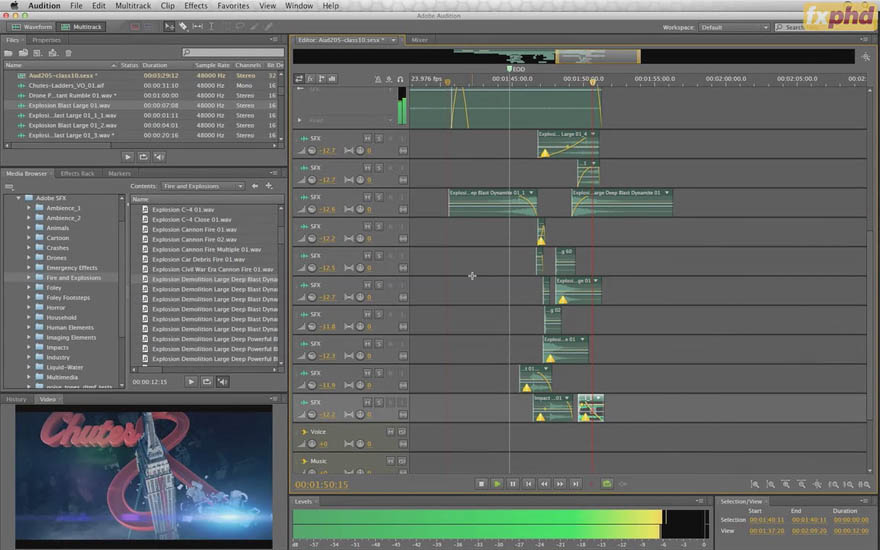
Task: Click the Multitrack view button
Action: 81,26
